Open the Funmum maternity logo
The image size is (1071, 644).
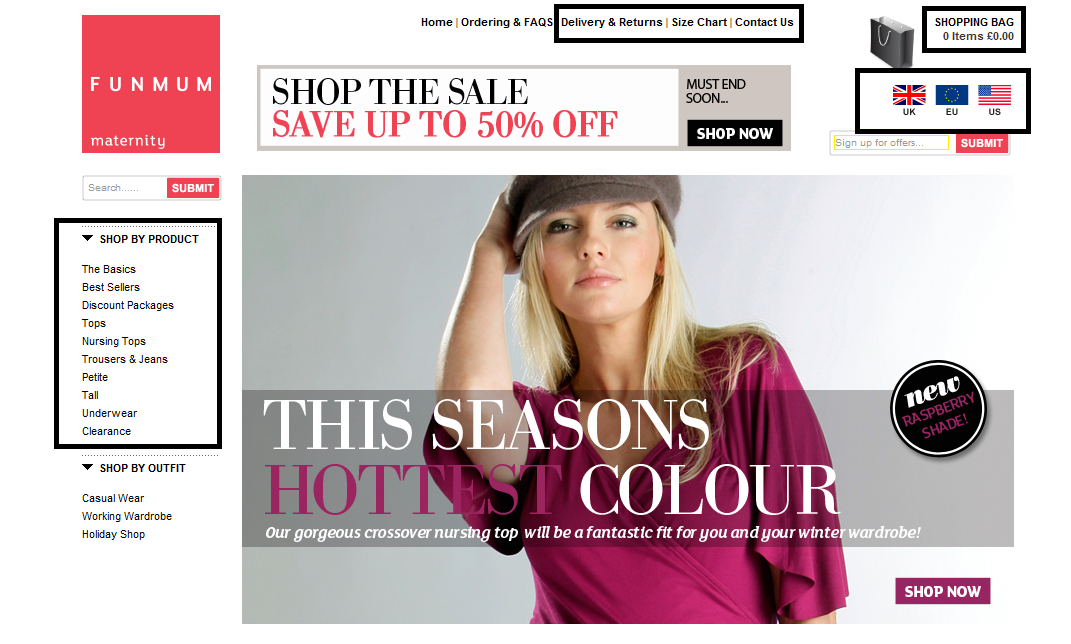[151, 84]
